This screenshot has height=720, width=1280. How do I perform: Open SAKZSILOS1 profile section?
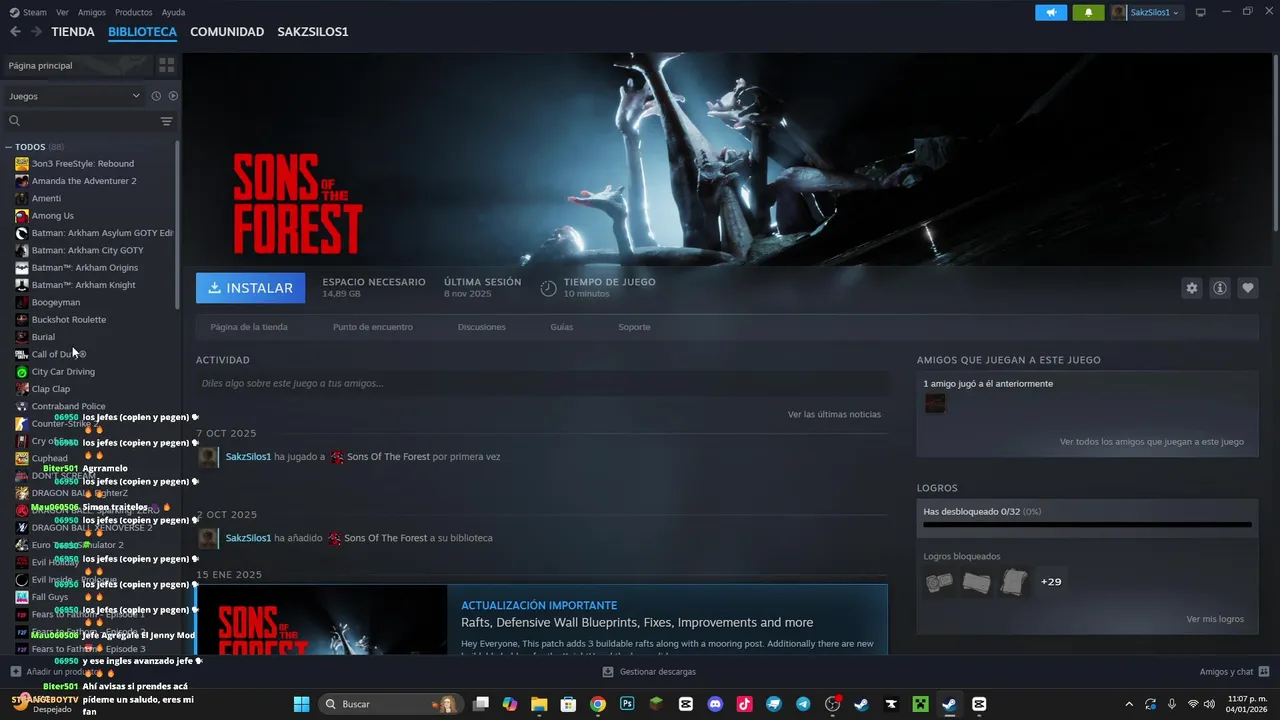coord(313,32)
